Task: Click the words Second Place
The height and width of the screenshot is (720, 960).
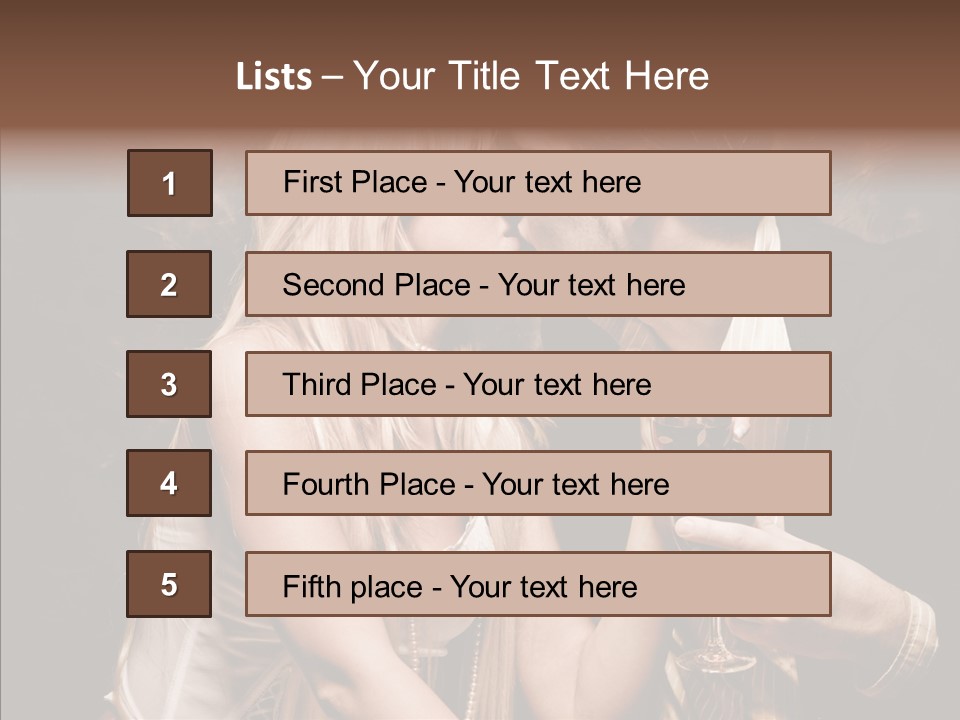Action: (377, 285)
